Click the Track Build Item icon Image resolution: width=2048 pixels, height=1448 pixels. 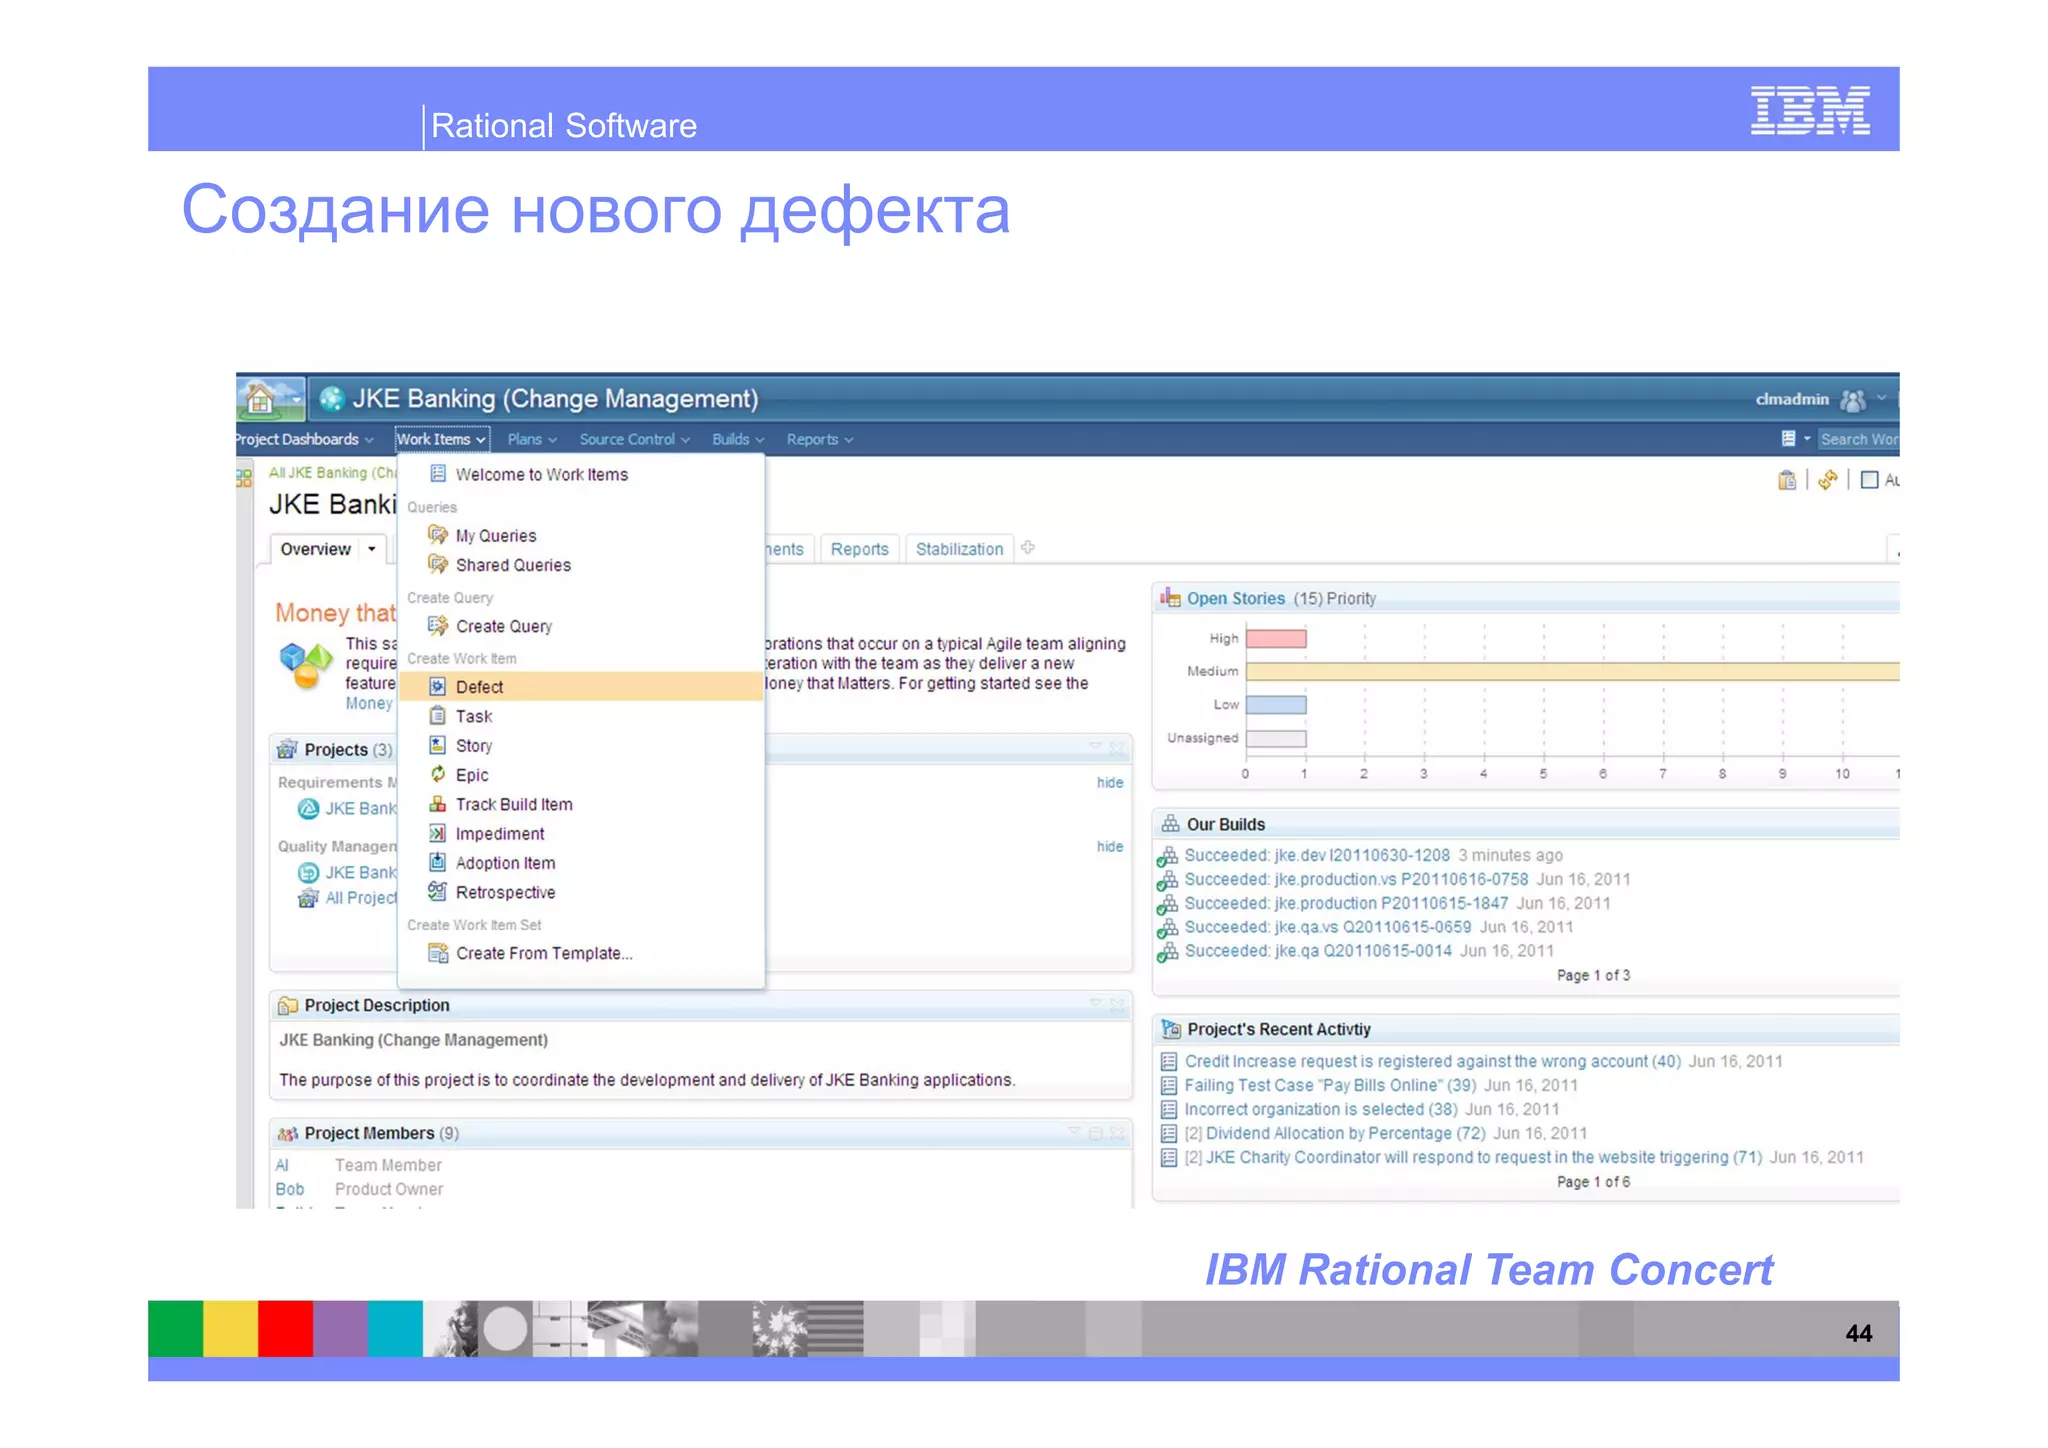point(437,804)
